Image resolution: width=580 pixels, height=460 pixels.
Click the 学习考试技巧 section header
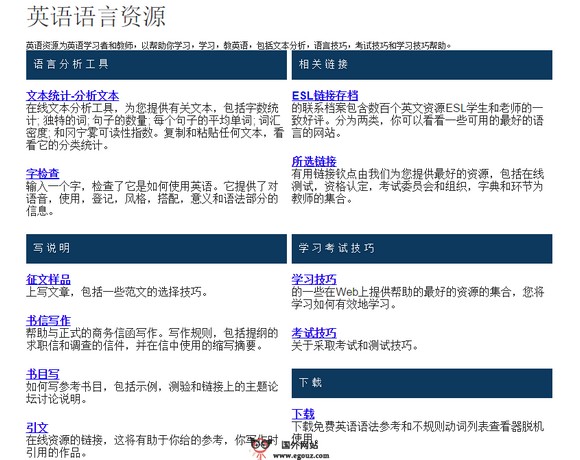tap(422, 248)
